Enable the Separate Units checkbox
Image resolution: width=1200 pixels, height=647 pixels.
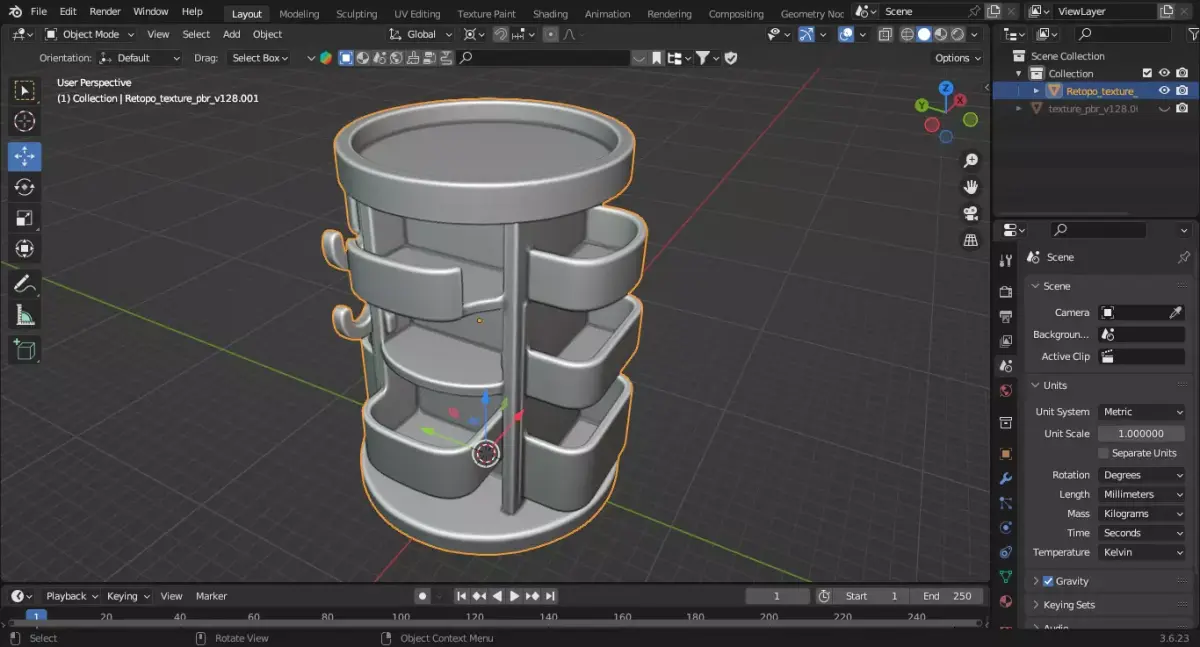1103,453
